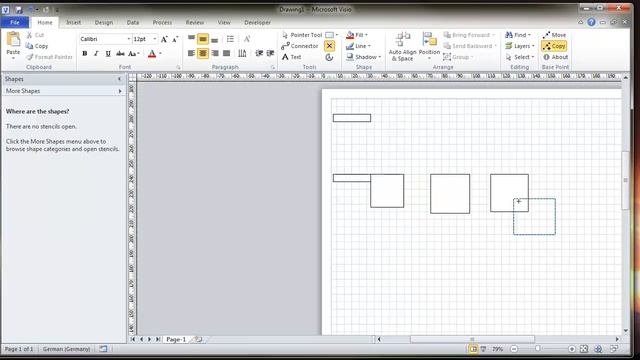Click Cut in the Clipboard group
640x360 pixels.
[x=35, y=35]
